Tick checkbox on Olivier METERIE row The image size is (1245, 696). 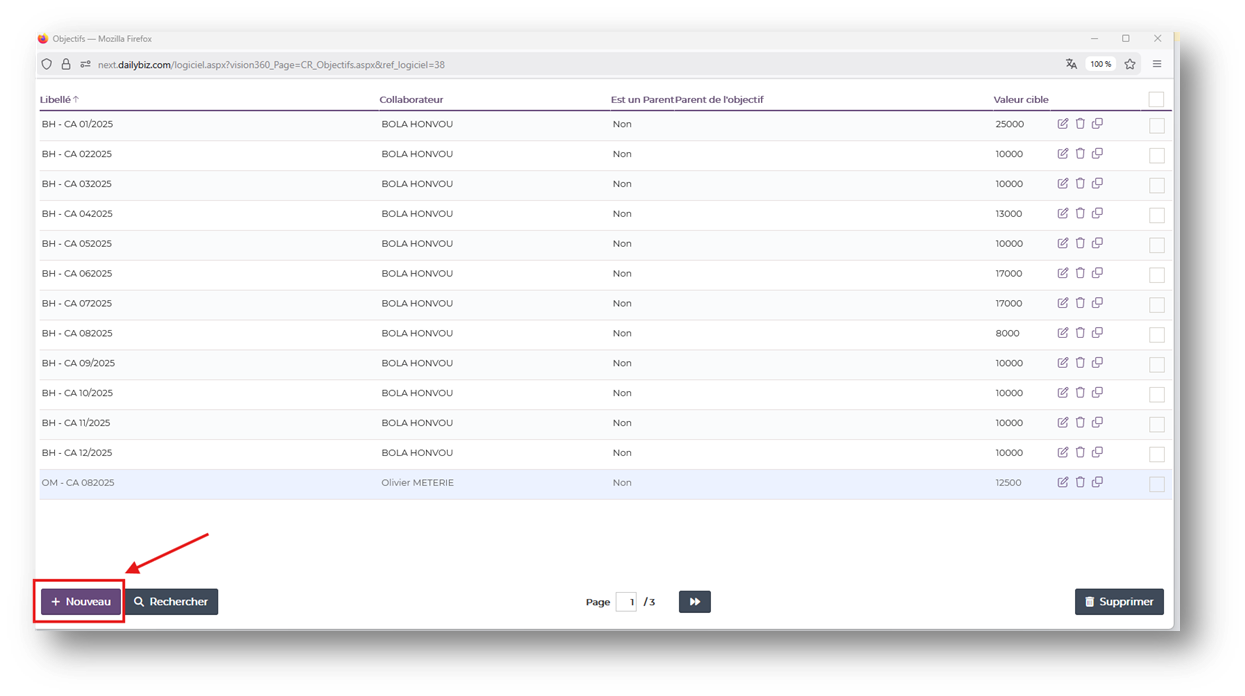(x=1156, y=484)
